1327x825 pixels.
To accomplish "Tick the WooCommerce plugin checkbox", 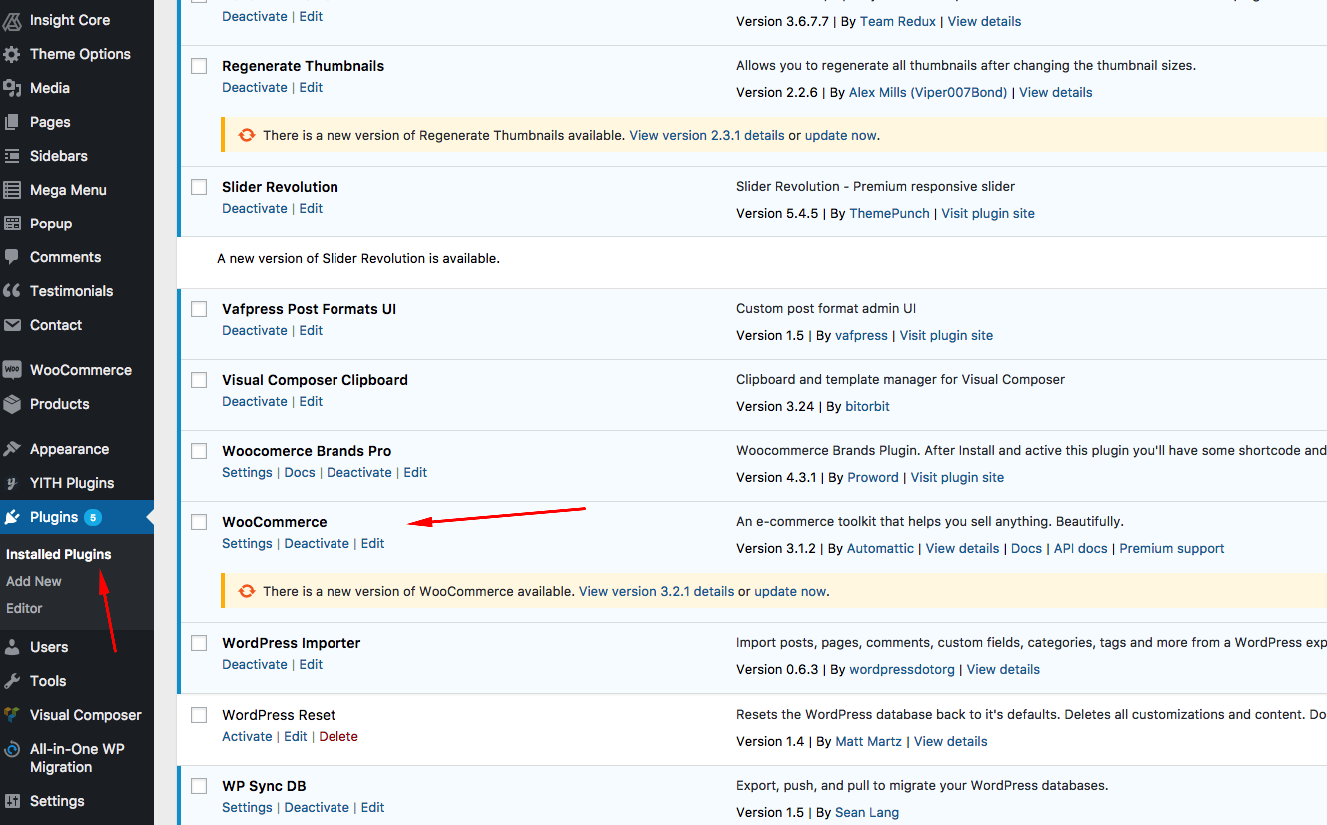I will pyautogui.click(x=199, y=522).
